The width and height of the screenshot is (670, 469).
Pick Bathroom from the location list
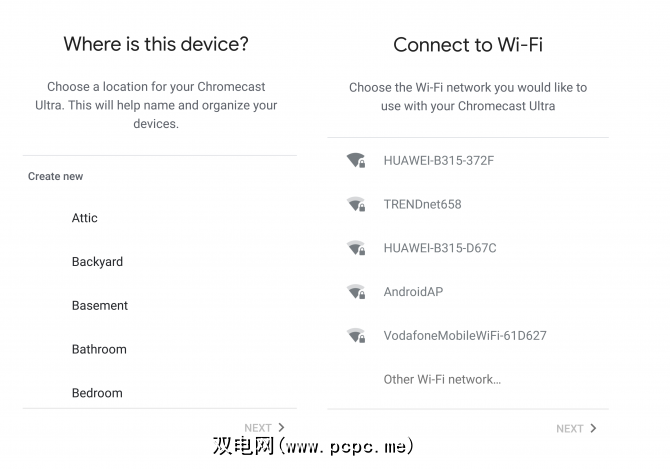click(x=99, y=350)
